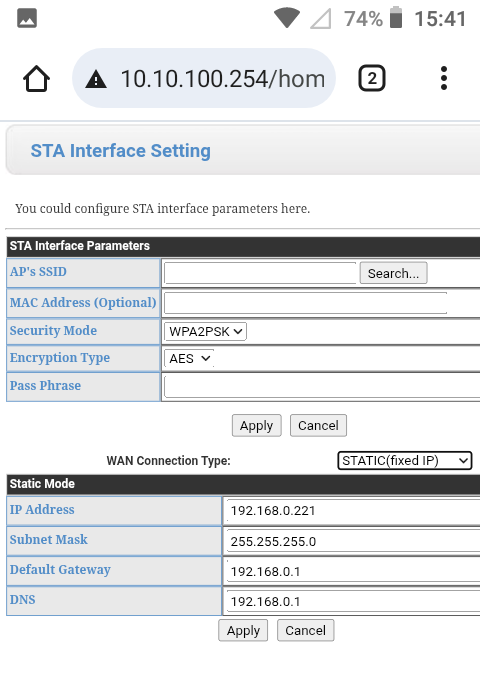Tap the browser home icon
The width and height of the screenshot is (480, 696).
click(x=36, y=79)
